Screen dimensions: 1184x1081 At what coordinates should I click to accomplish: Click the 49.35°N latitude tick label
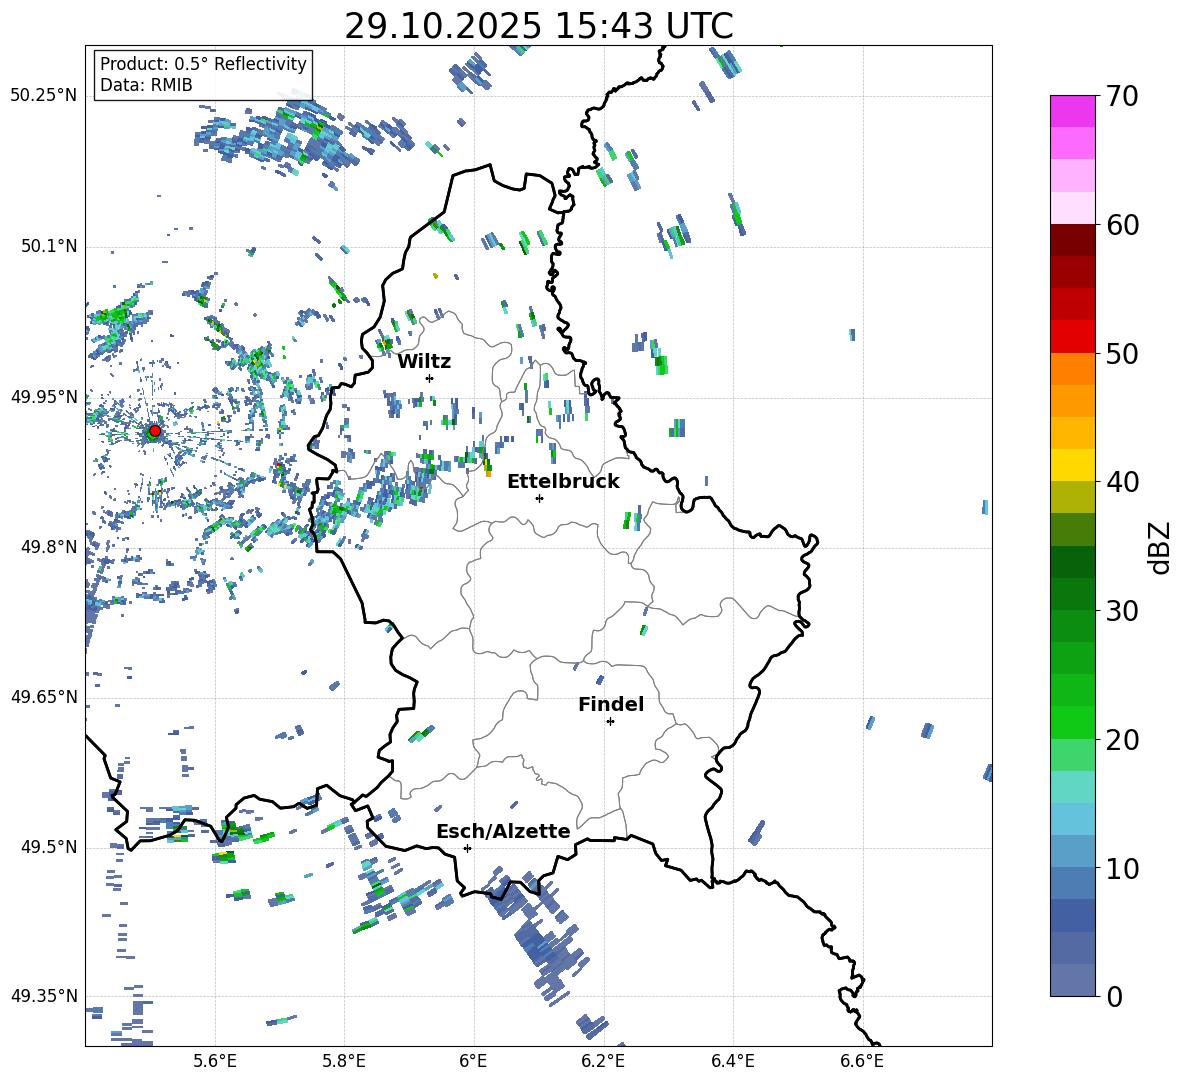point(44,996)
